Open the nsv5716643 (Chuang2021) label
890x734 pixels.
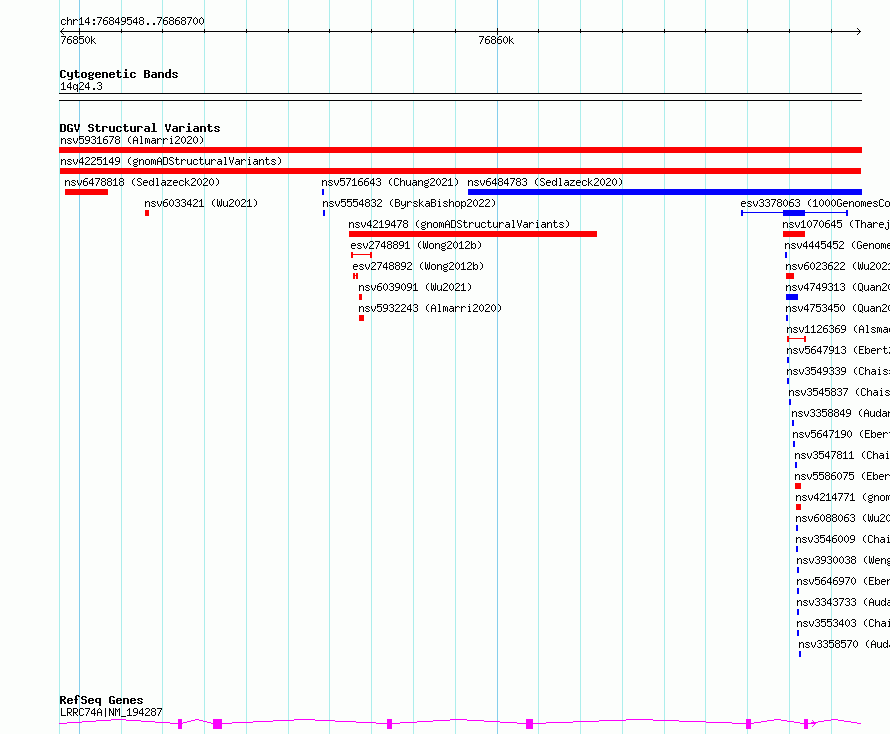pyautogui.click(x=390, y=182)
